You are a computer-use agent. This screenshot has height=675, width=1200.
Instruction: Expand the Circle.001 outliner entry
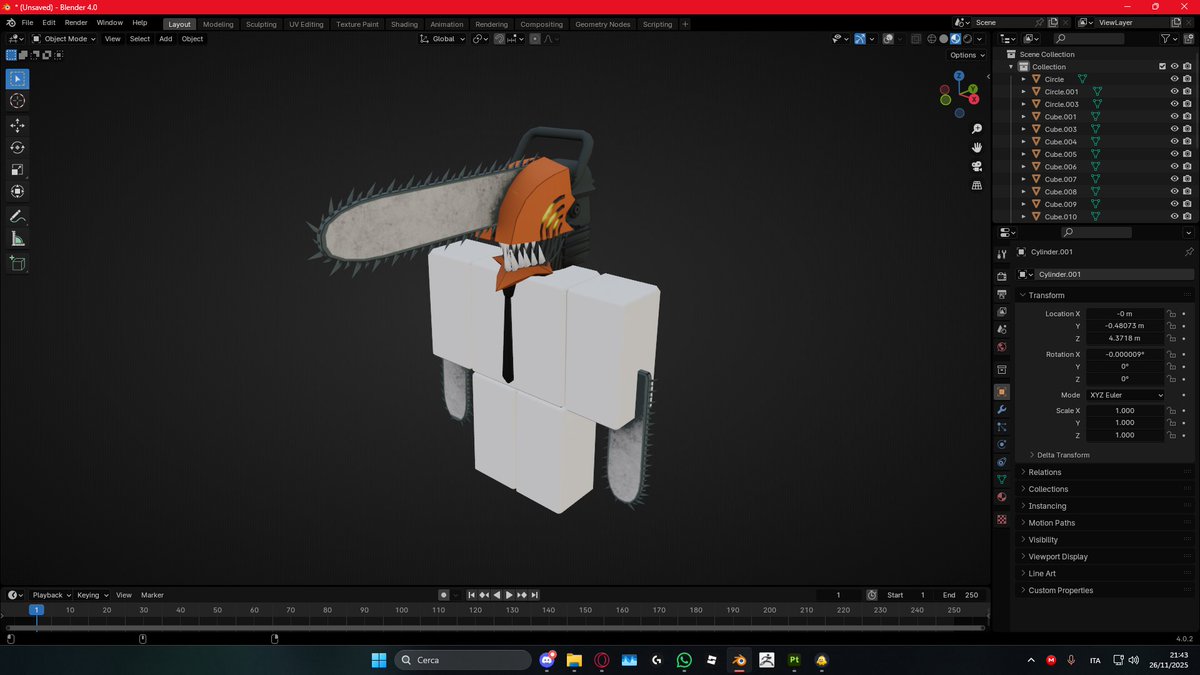[x=1022, y=91]
